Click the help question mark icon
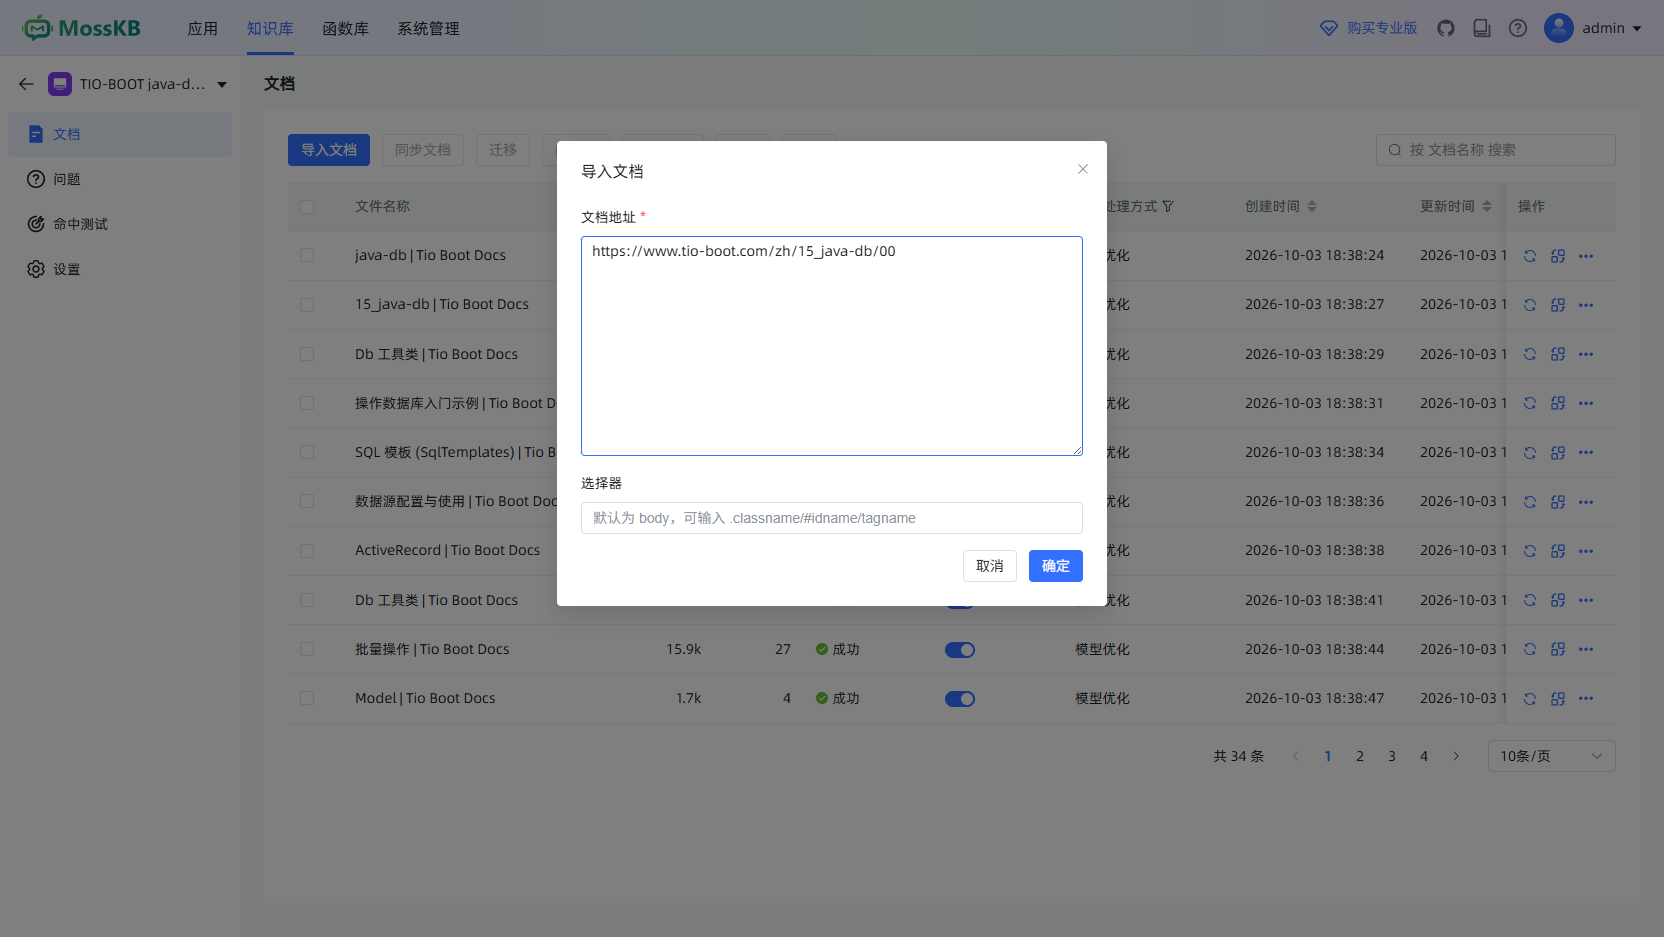This screenshot has width=1664, height=937. pyautogui.click(x=1518, y=28)
